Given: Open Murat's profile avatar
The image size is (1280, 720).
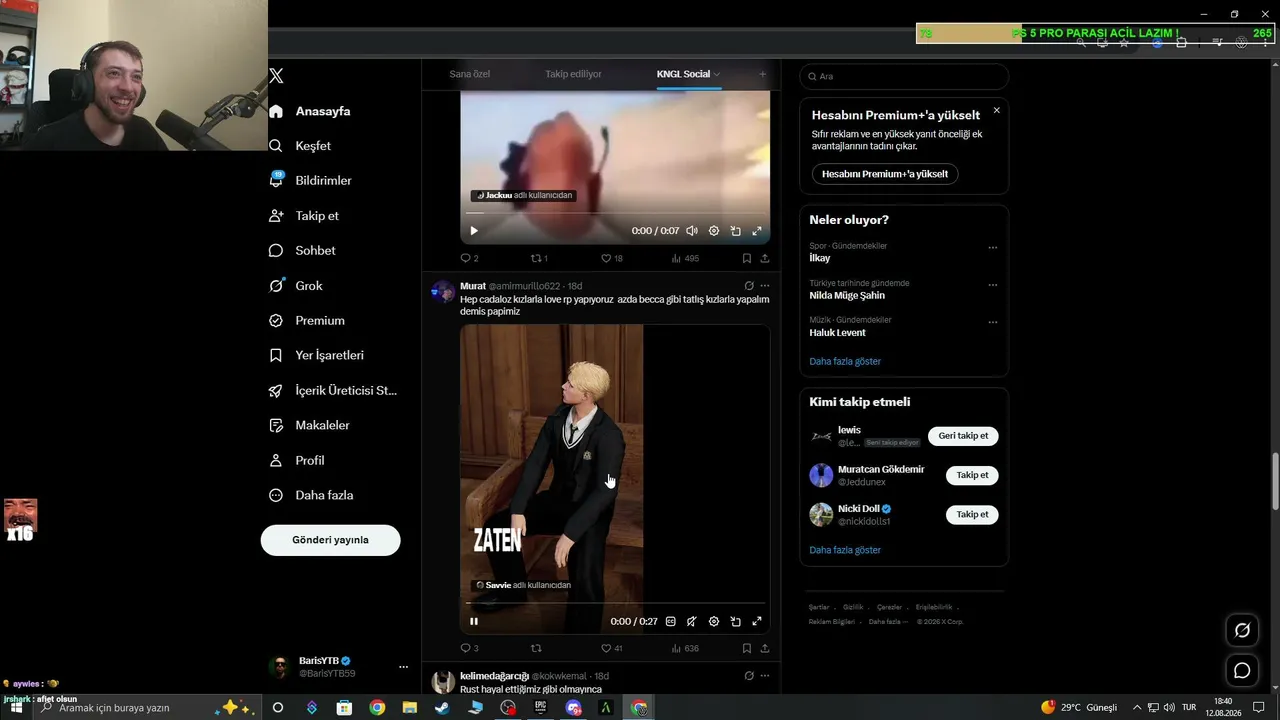Looking at the screenshot, I should [443, 291].
